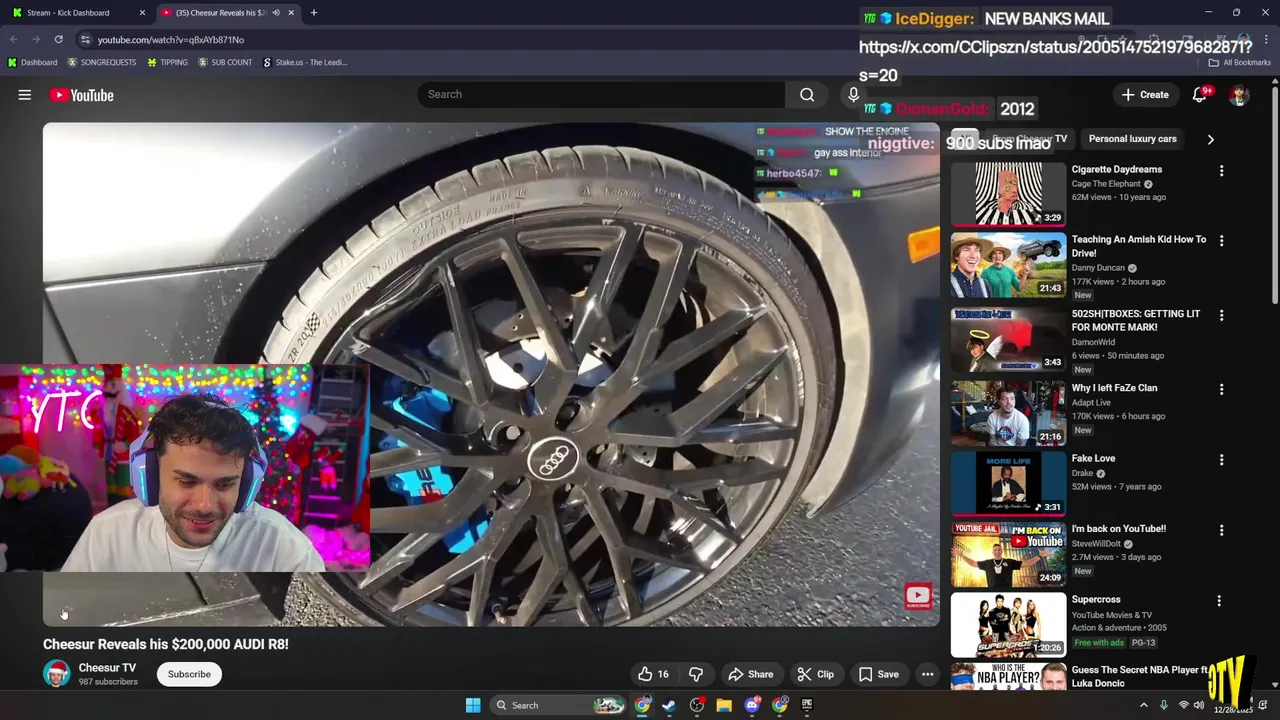Click the YouTube search input field

click(601, 94)
